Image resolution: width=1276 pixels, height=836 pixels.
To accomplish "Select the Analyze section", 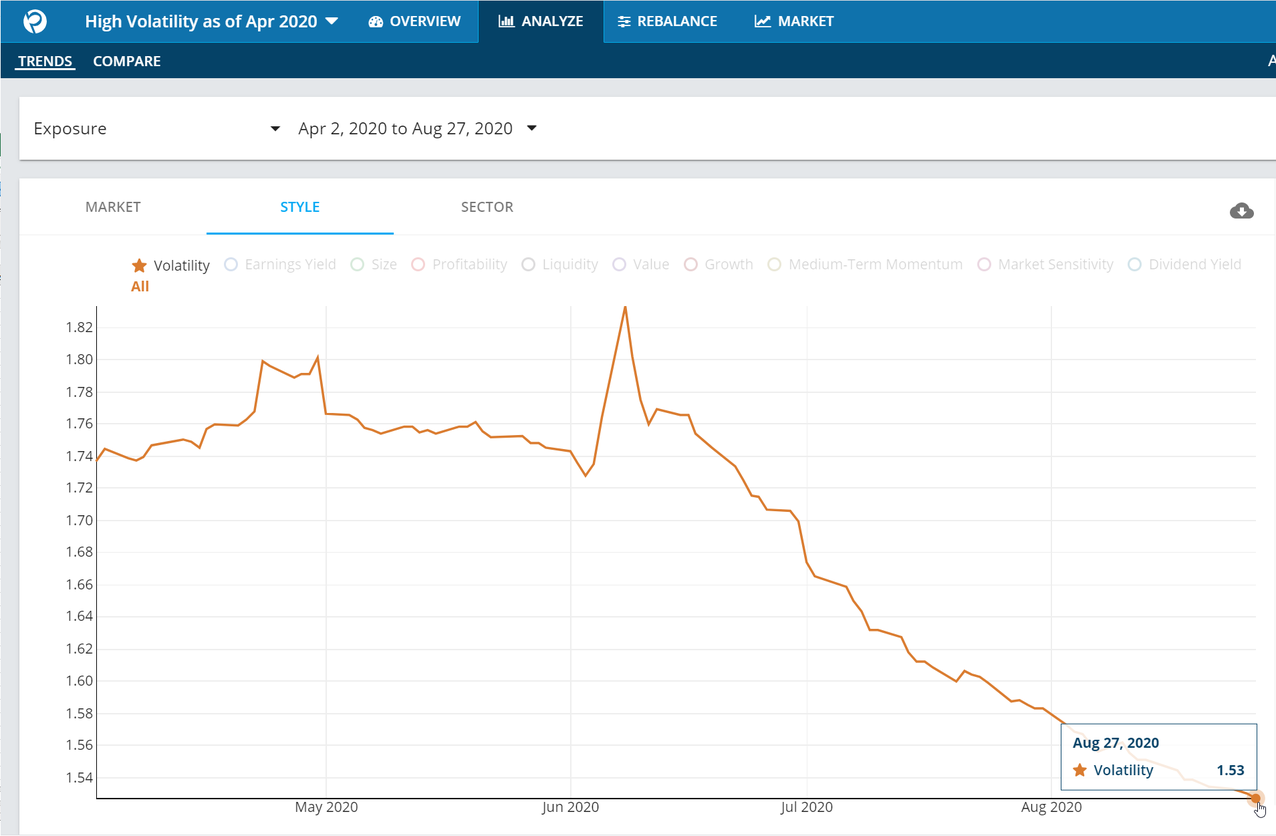I will (541, 21).
